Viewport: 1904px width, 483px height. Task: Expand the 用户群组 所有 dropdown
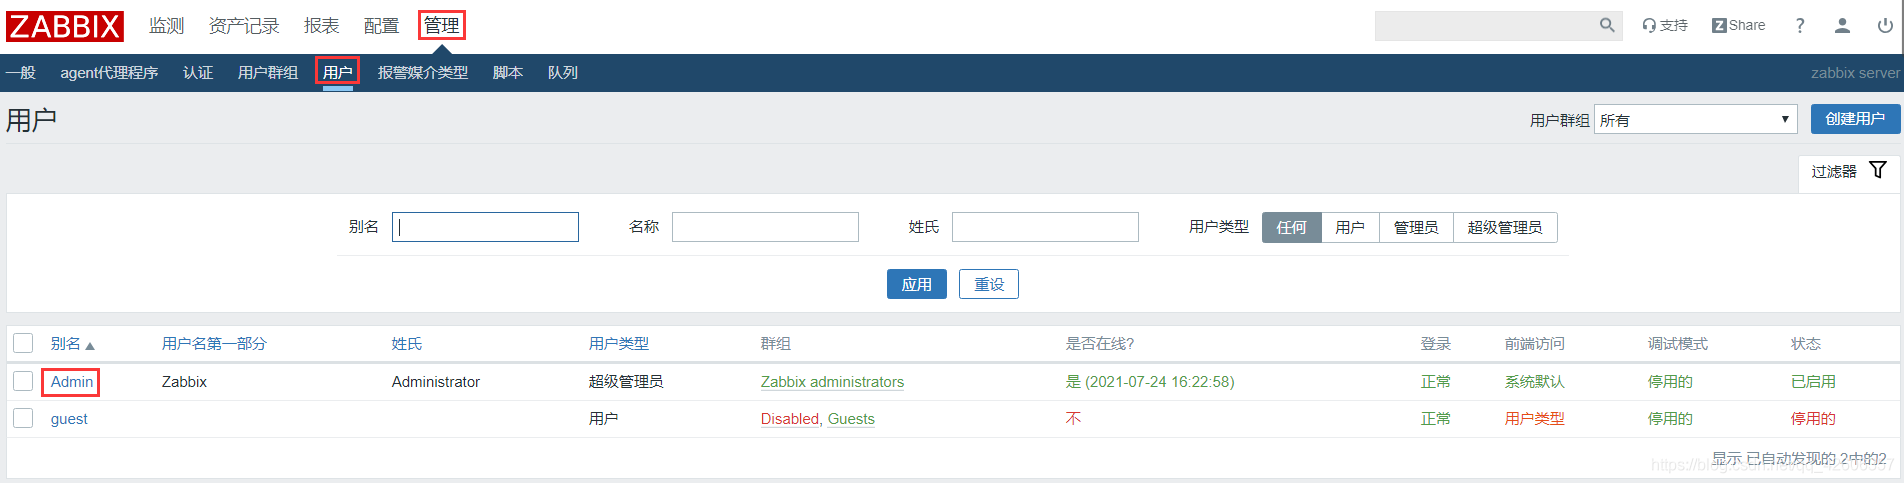1695,119
